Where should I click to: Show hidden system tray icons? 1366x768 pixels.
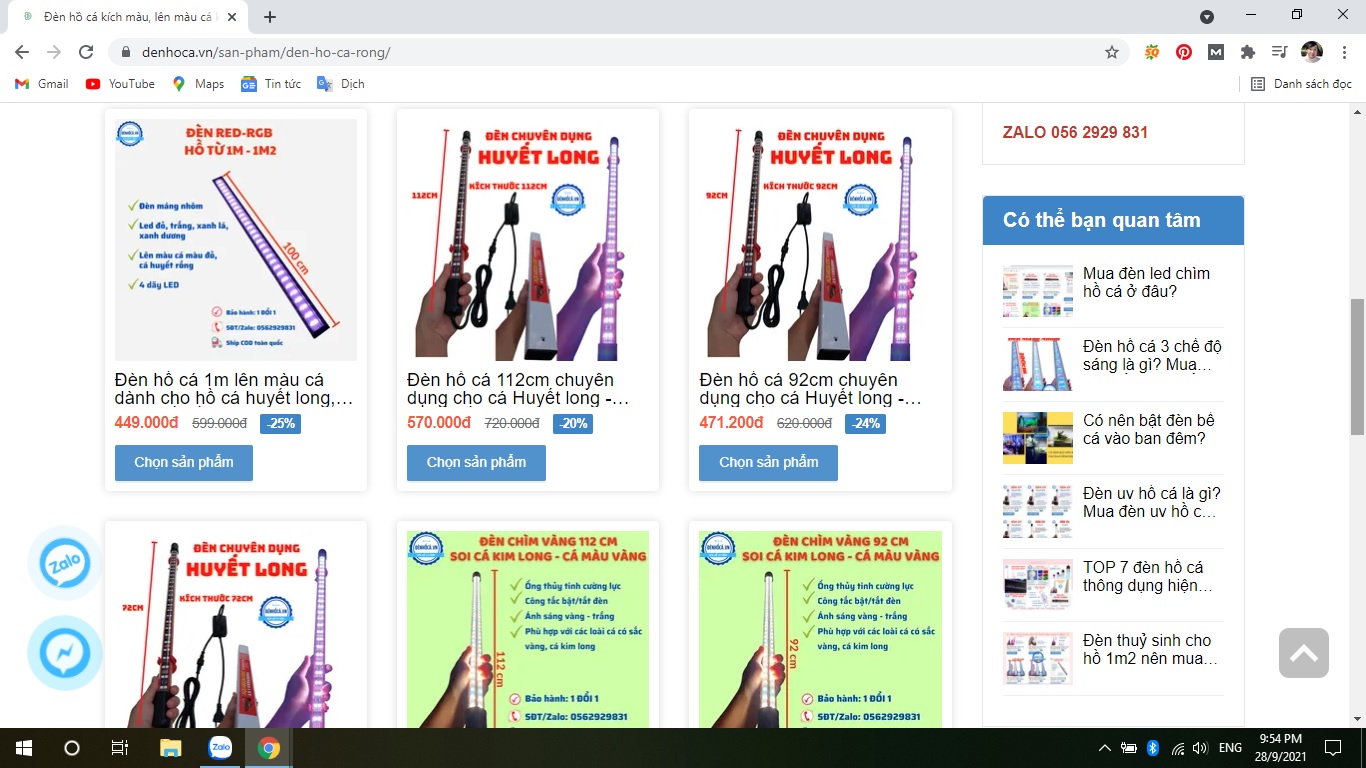point(1104,748)
